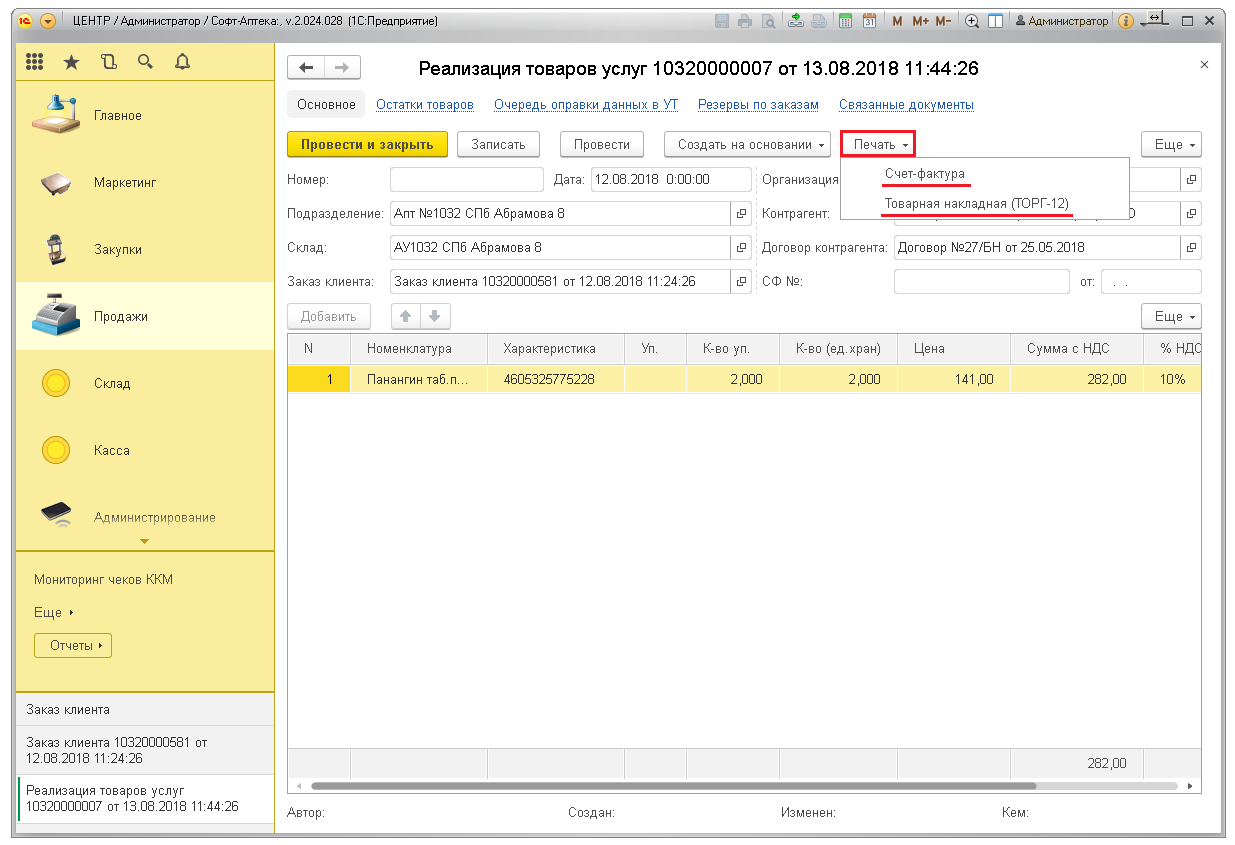Open the calculator in title toolbar
The width and height of the screenshot is (1235, 845).
[x=845, y=21]
